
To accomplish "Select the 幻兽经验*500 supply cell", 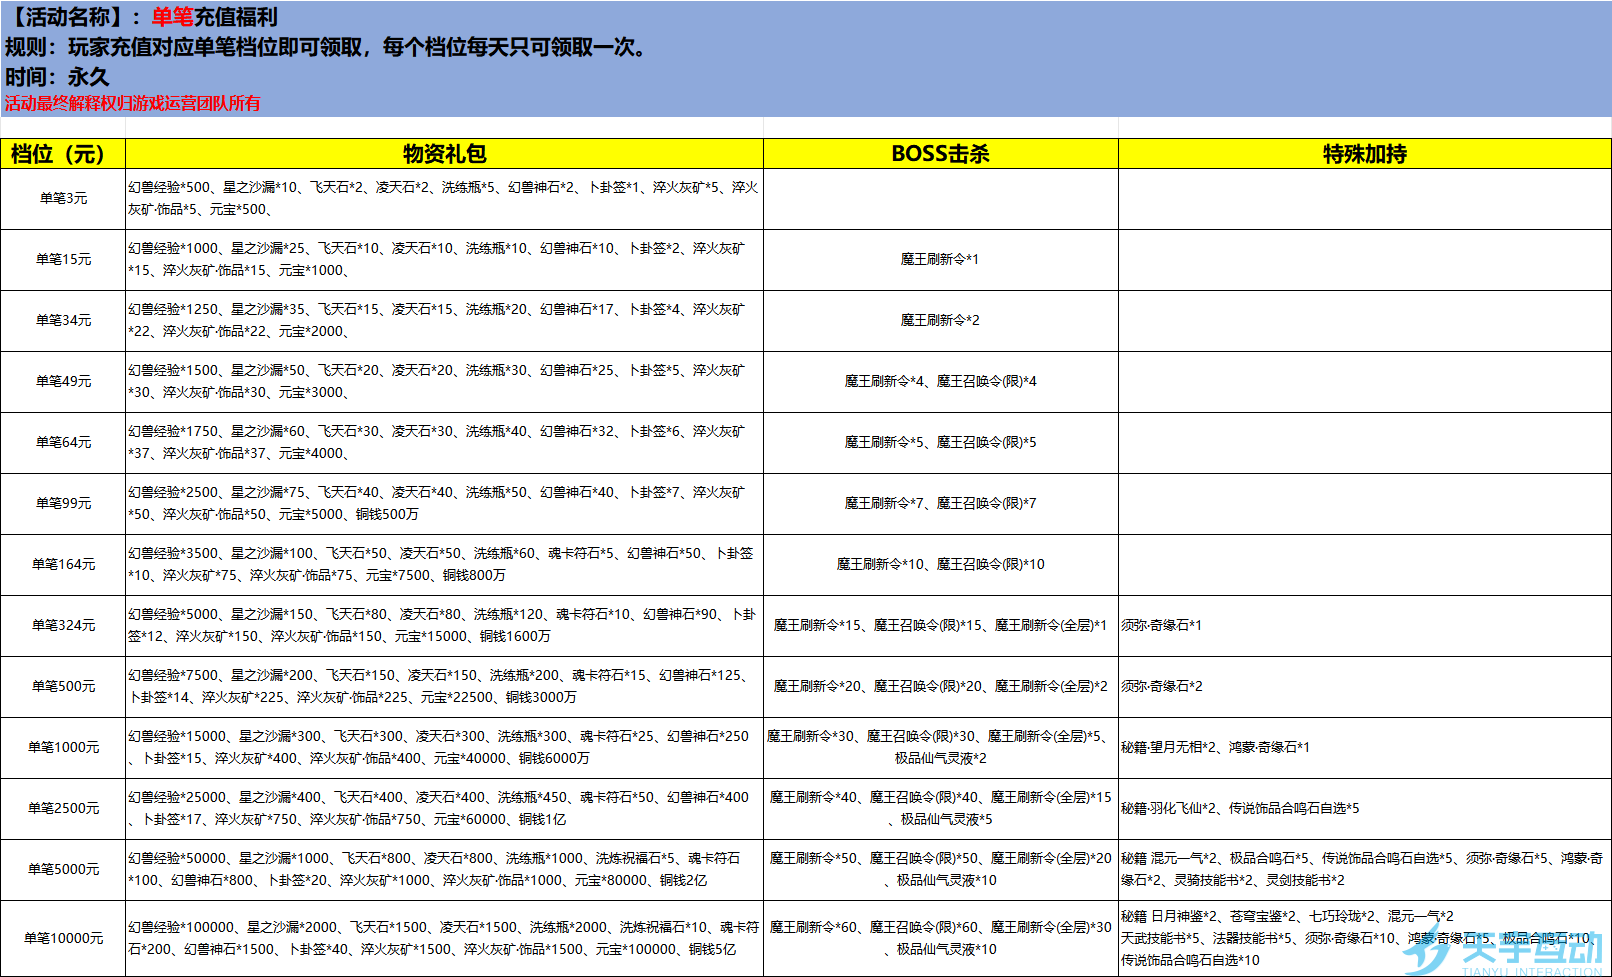I will click(x=444, y=199).
